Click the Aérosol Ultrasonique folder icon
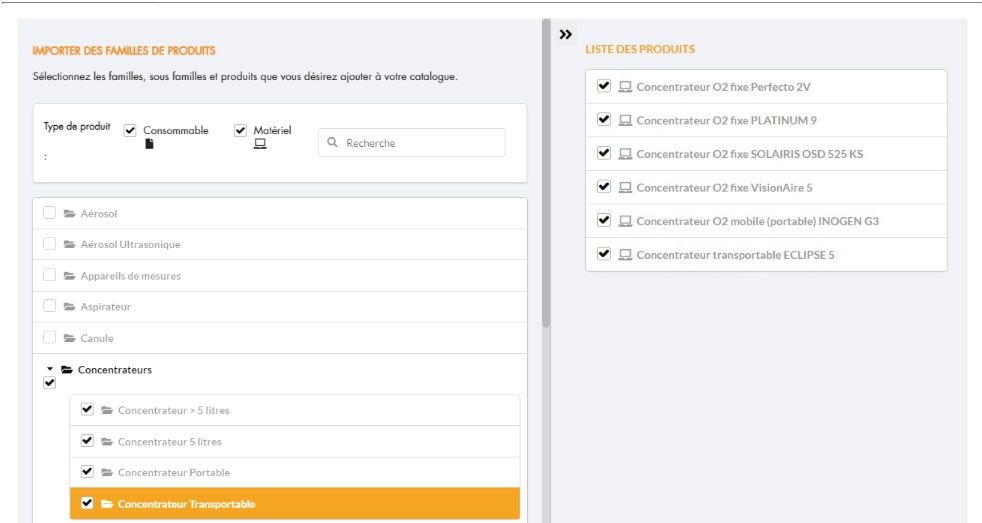 pyautogui.click(x=70, y=244)
